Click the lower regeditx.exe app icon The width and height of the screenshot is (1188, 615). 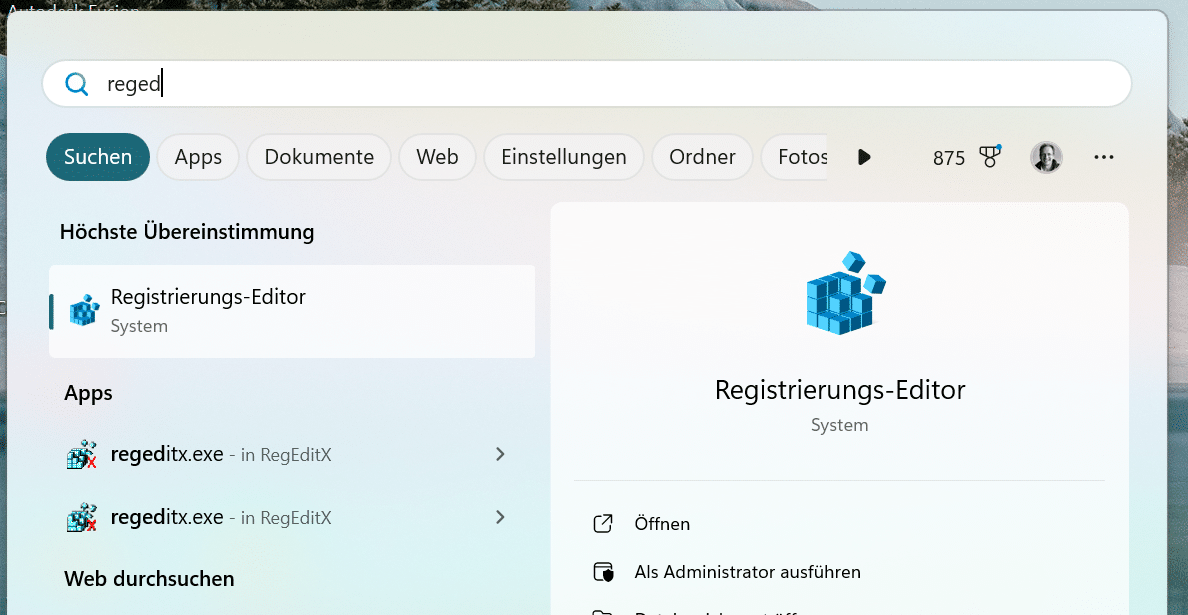click(81, 518)
